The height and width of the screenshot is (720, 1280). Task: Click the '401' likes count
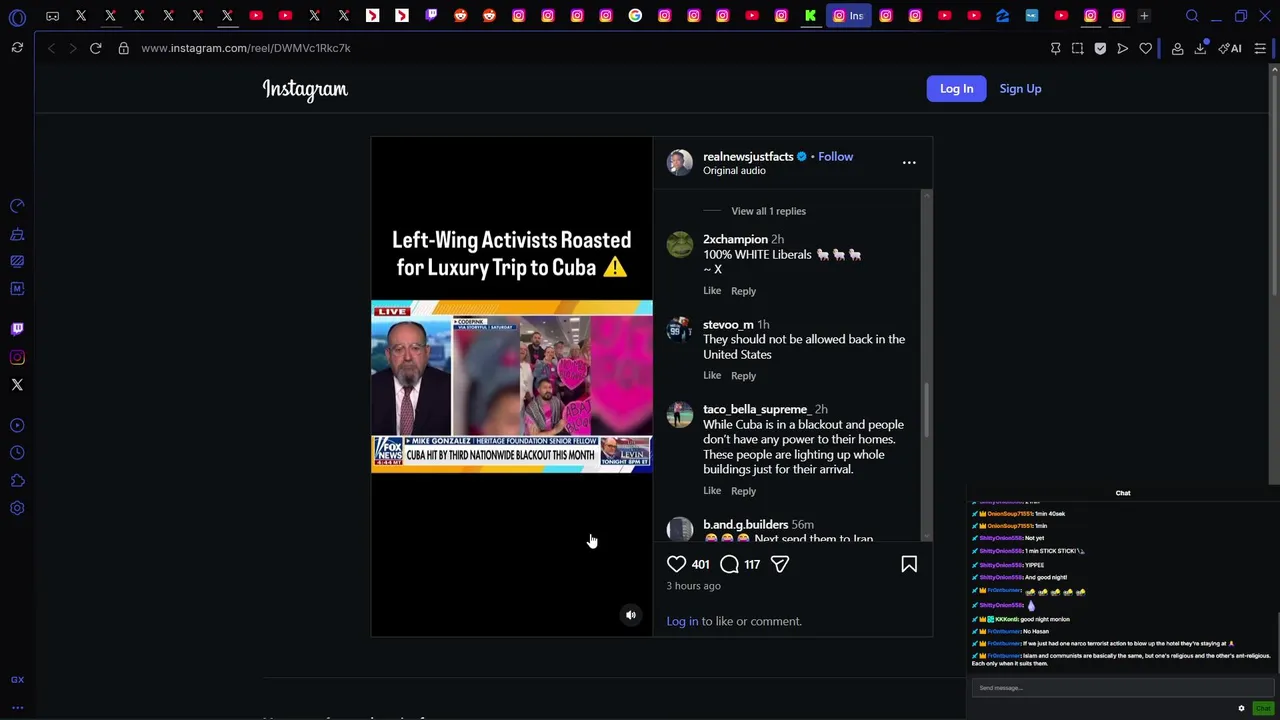click(700, 564)
